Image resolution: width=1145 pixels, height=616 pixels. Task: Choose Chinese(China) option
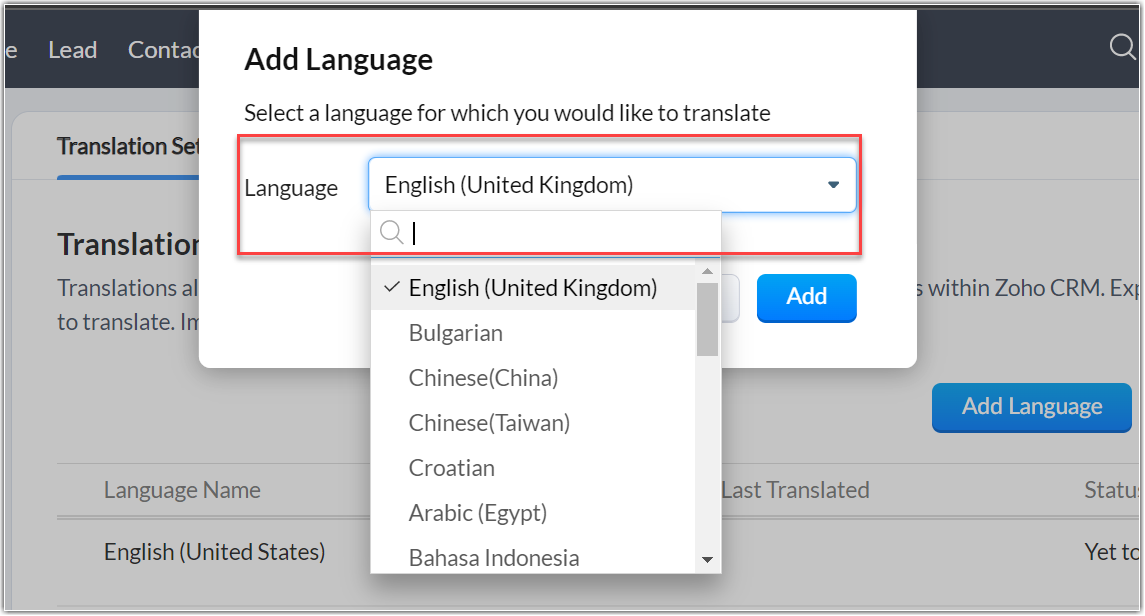(x=483, y=378)
